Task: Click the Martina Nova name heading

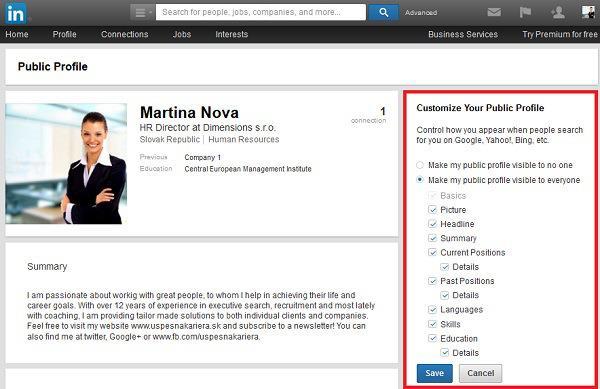Action: point(189,113)
